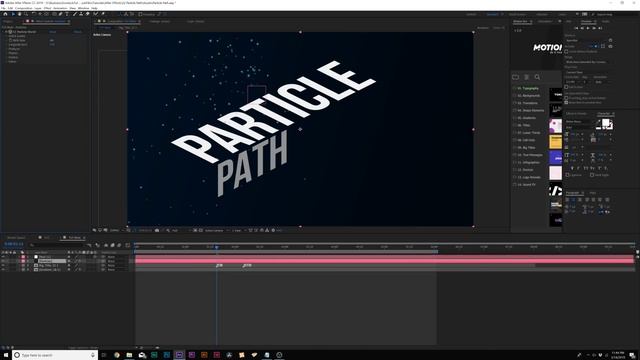
Task: Toggle visibility eye of fourth timeline layer
Action: [3, 270]
